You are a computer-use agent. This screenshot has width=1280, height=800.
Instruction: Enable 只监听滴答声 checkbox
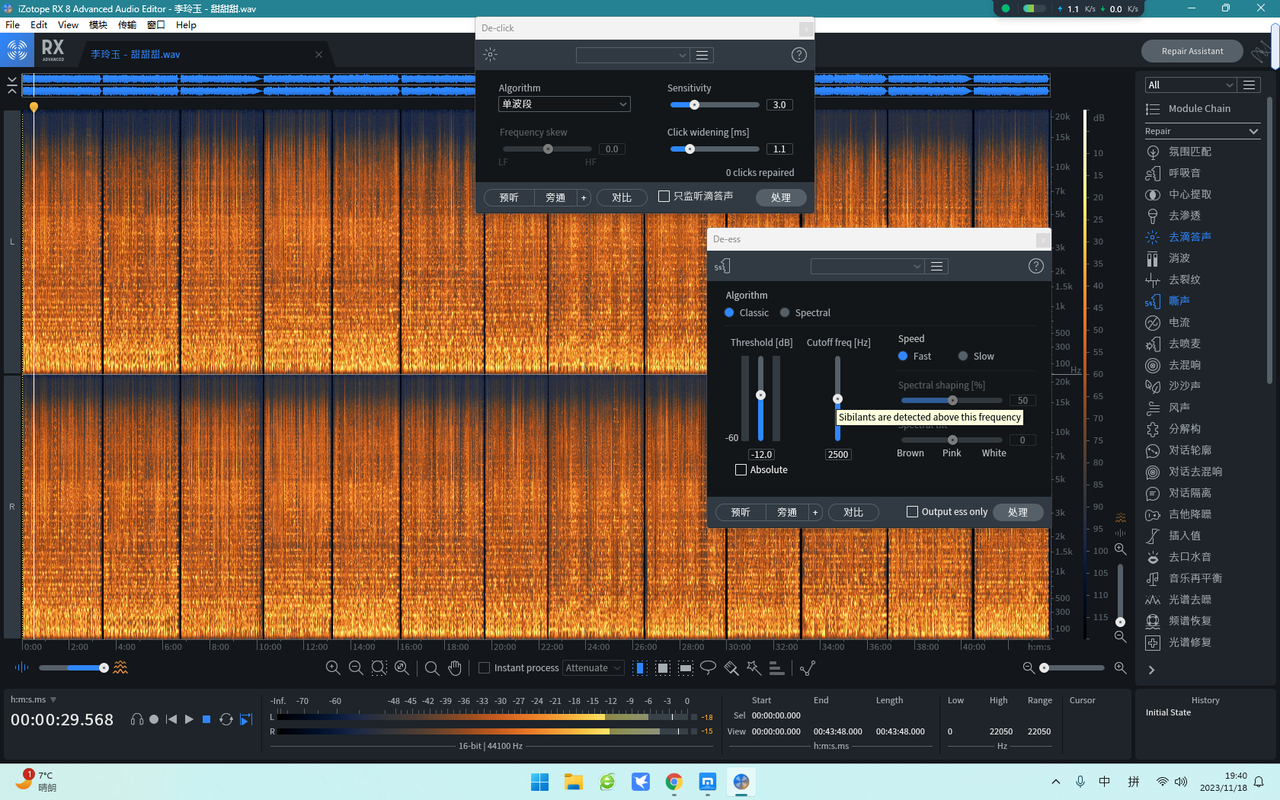pos(664,196)
